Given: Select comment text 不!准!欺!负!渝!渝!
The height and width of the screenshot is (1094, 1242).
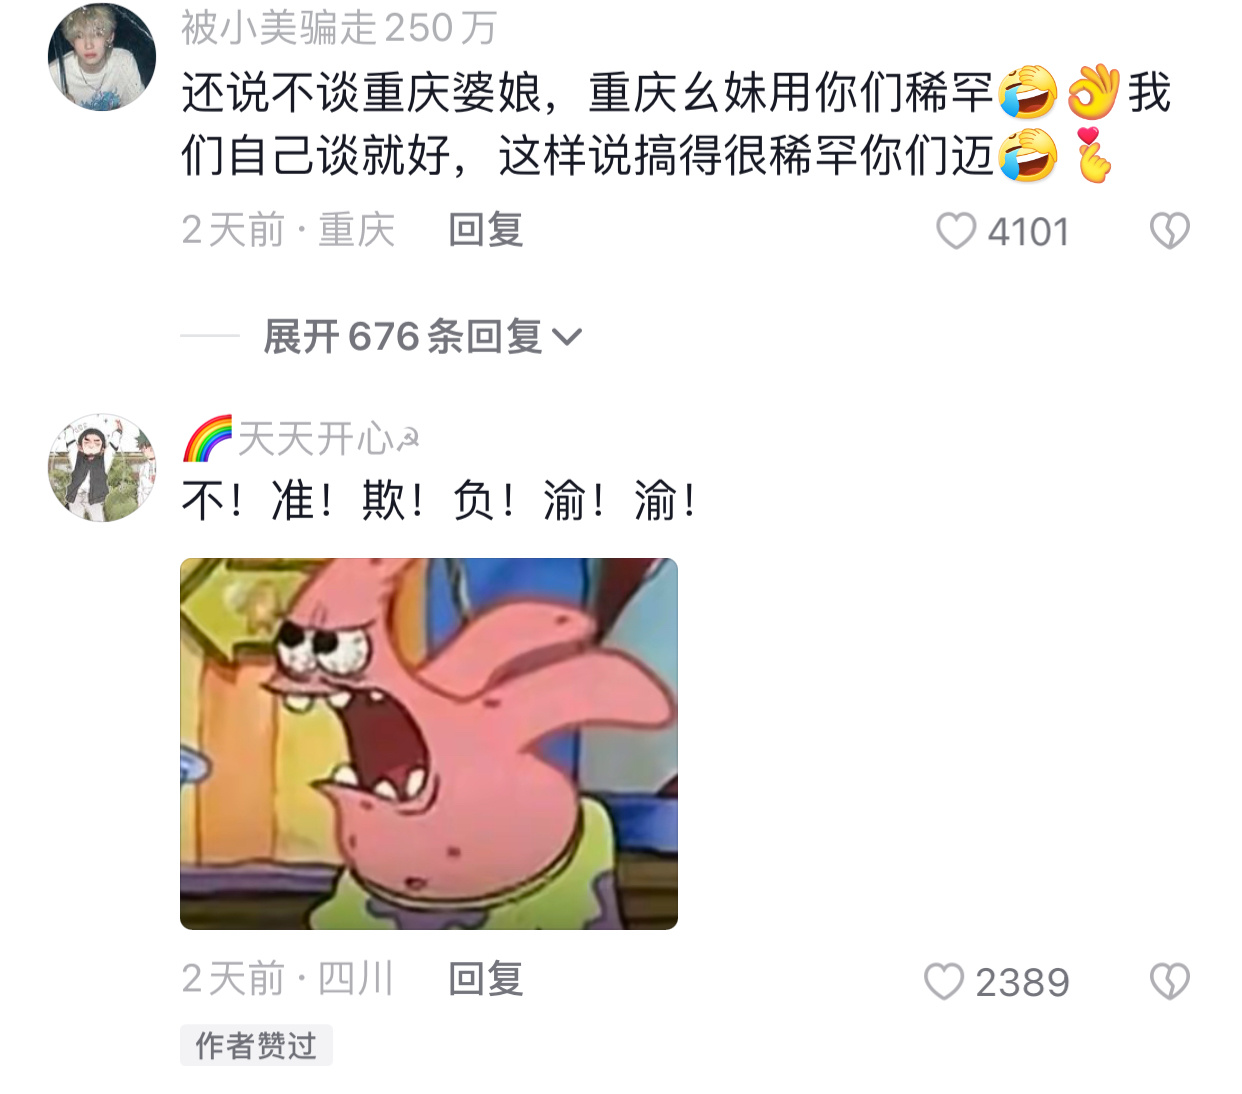Looking at the screenshot, I should tap(440, 500).
